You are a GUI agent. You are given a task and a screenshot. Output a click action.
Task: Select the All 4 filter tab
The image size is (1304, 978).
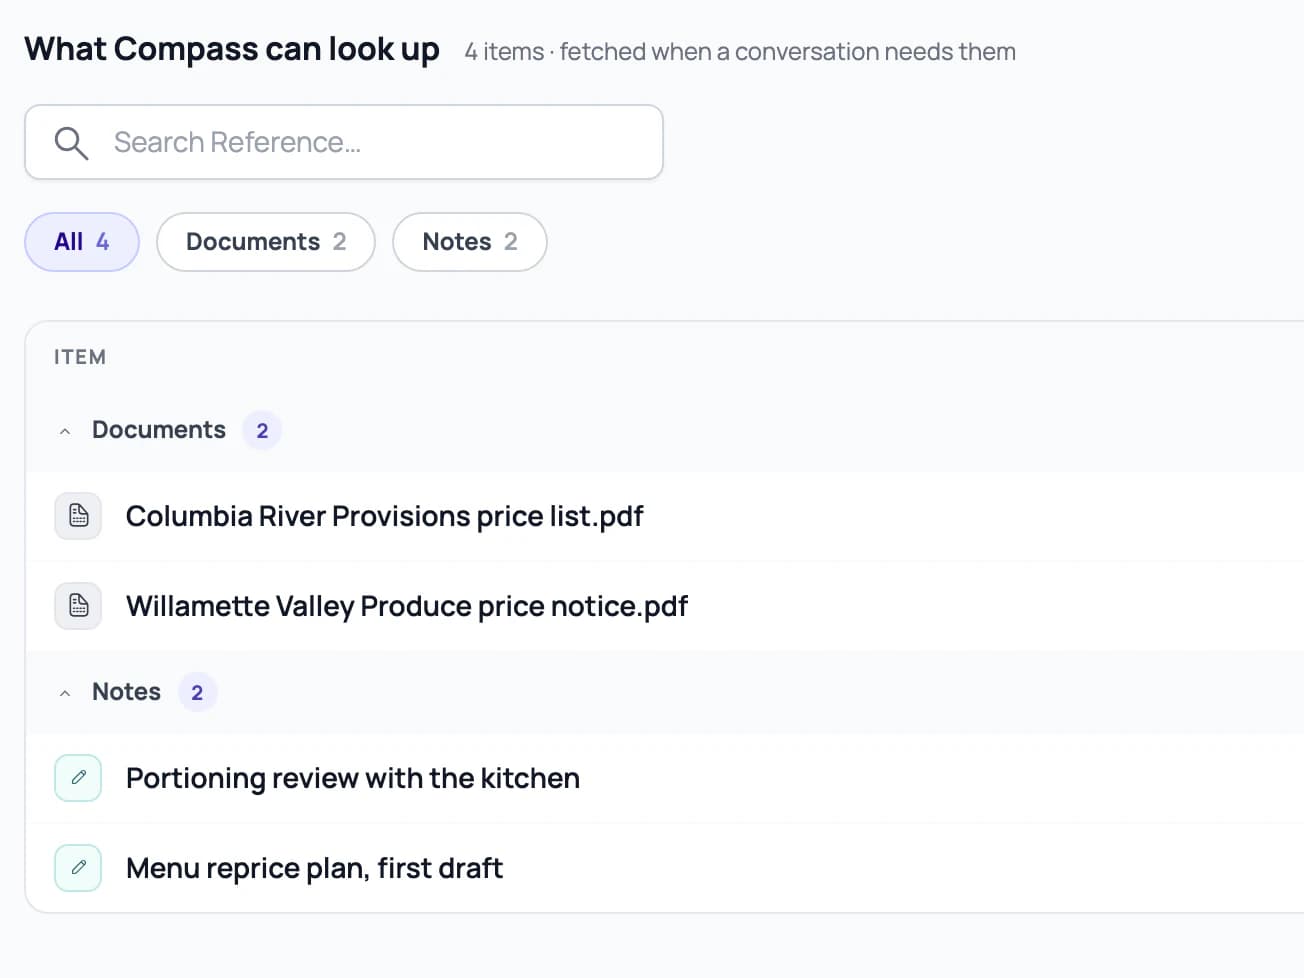coord(82,242)
